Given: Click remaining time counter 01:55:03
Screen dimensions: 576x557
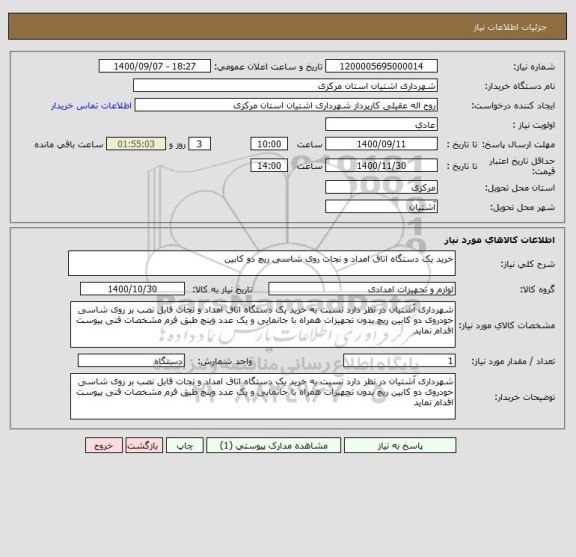Looking at the screenshot, I should coord(136,144).
